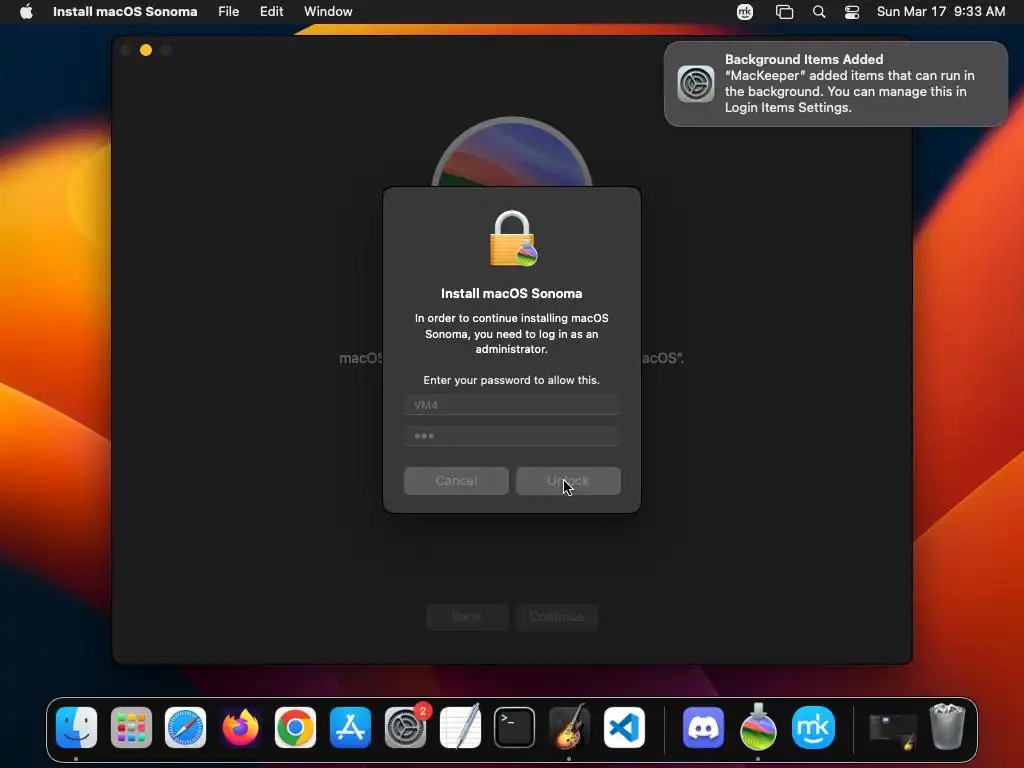
Task: Open Terminal from the Dock
Action: click(x=515, y=727)
